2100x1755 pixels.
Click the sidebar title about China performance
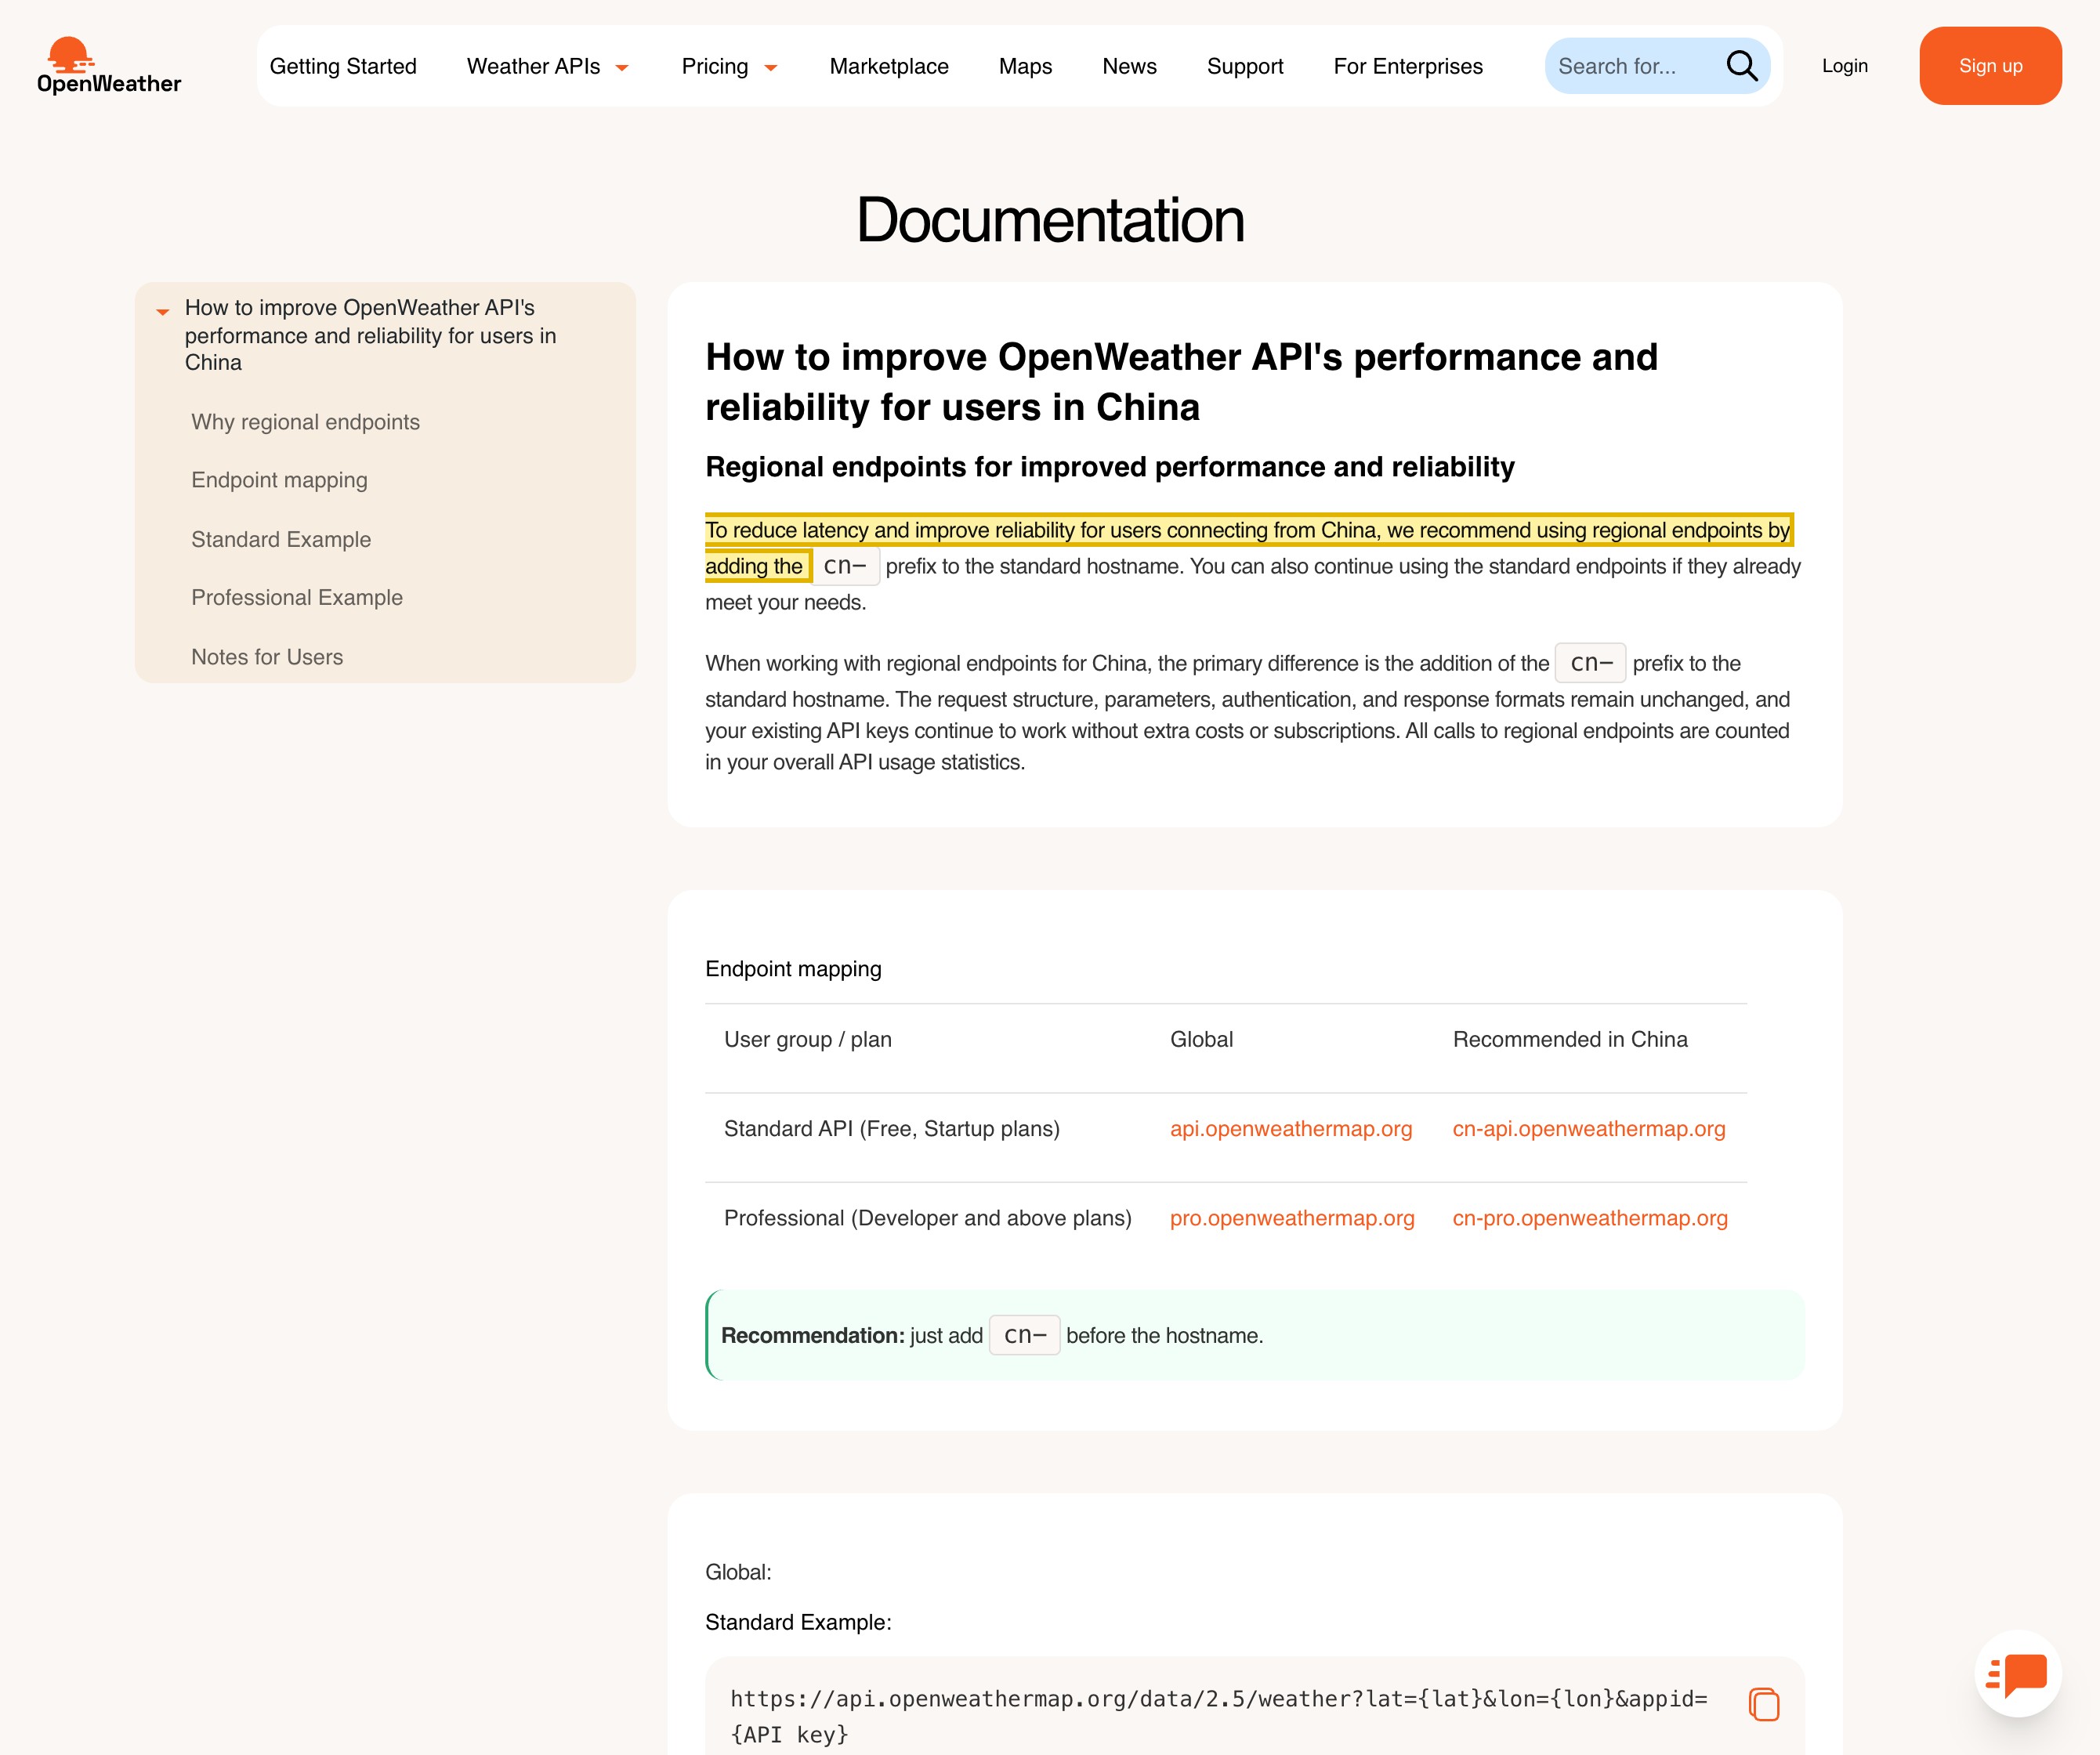click(370, 335)
